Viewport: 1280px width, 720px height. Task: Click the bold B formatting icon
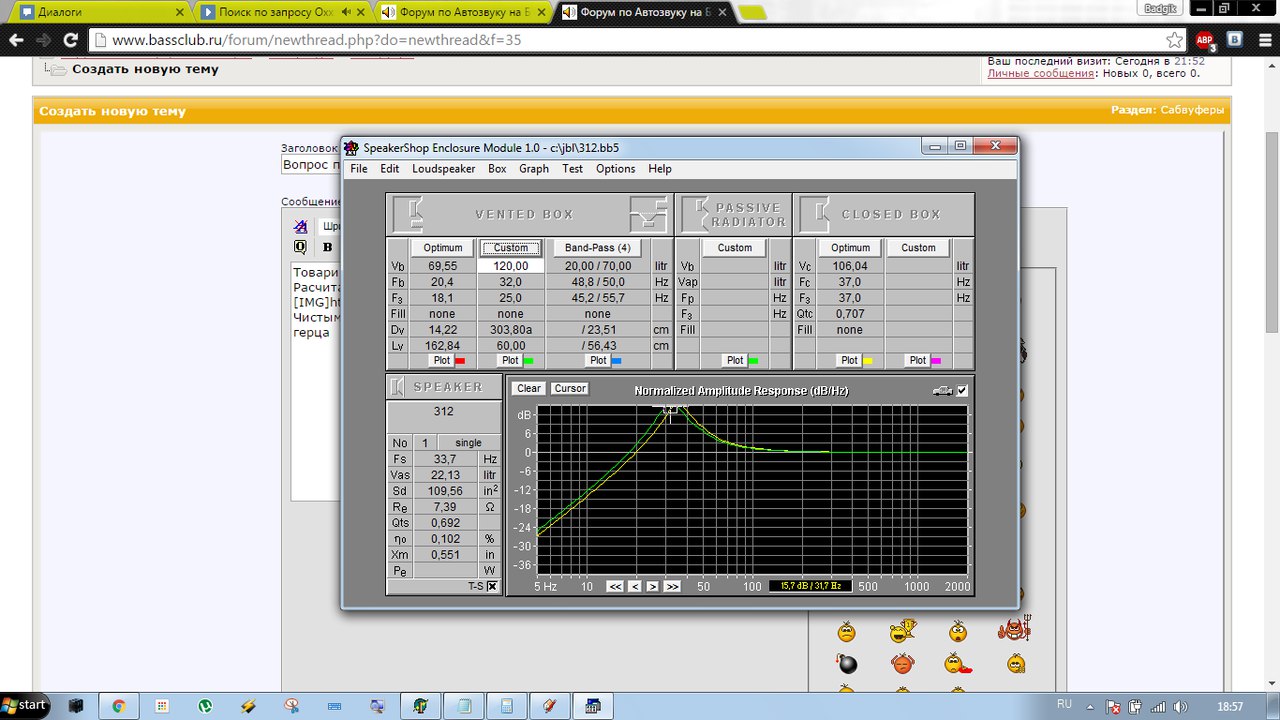click(x=327, y=247)
